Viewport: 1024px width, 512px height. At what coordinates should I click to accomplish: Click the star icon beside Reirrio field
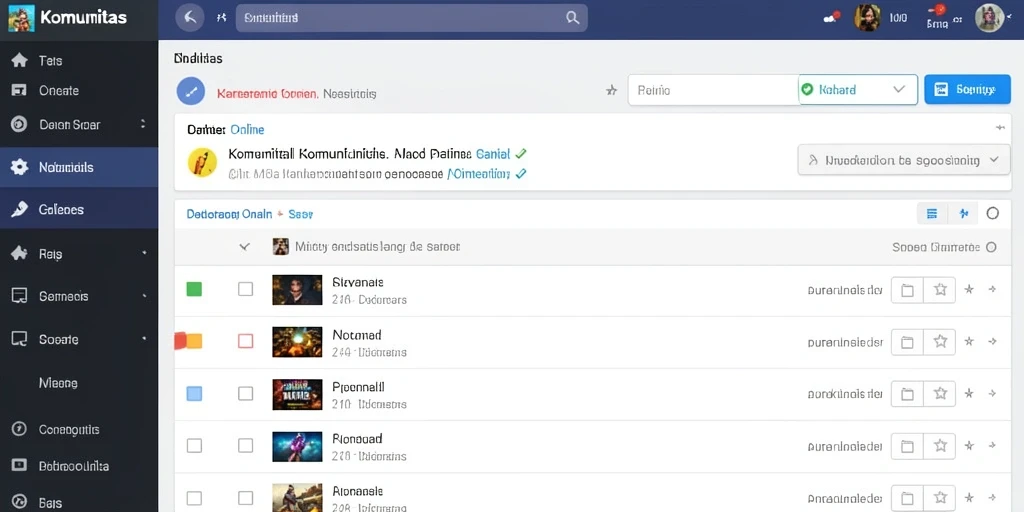611,90
